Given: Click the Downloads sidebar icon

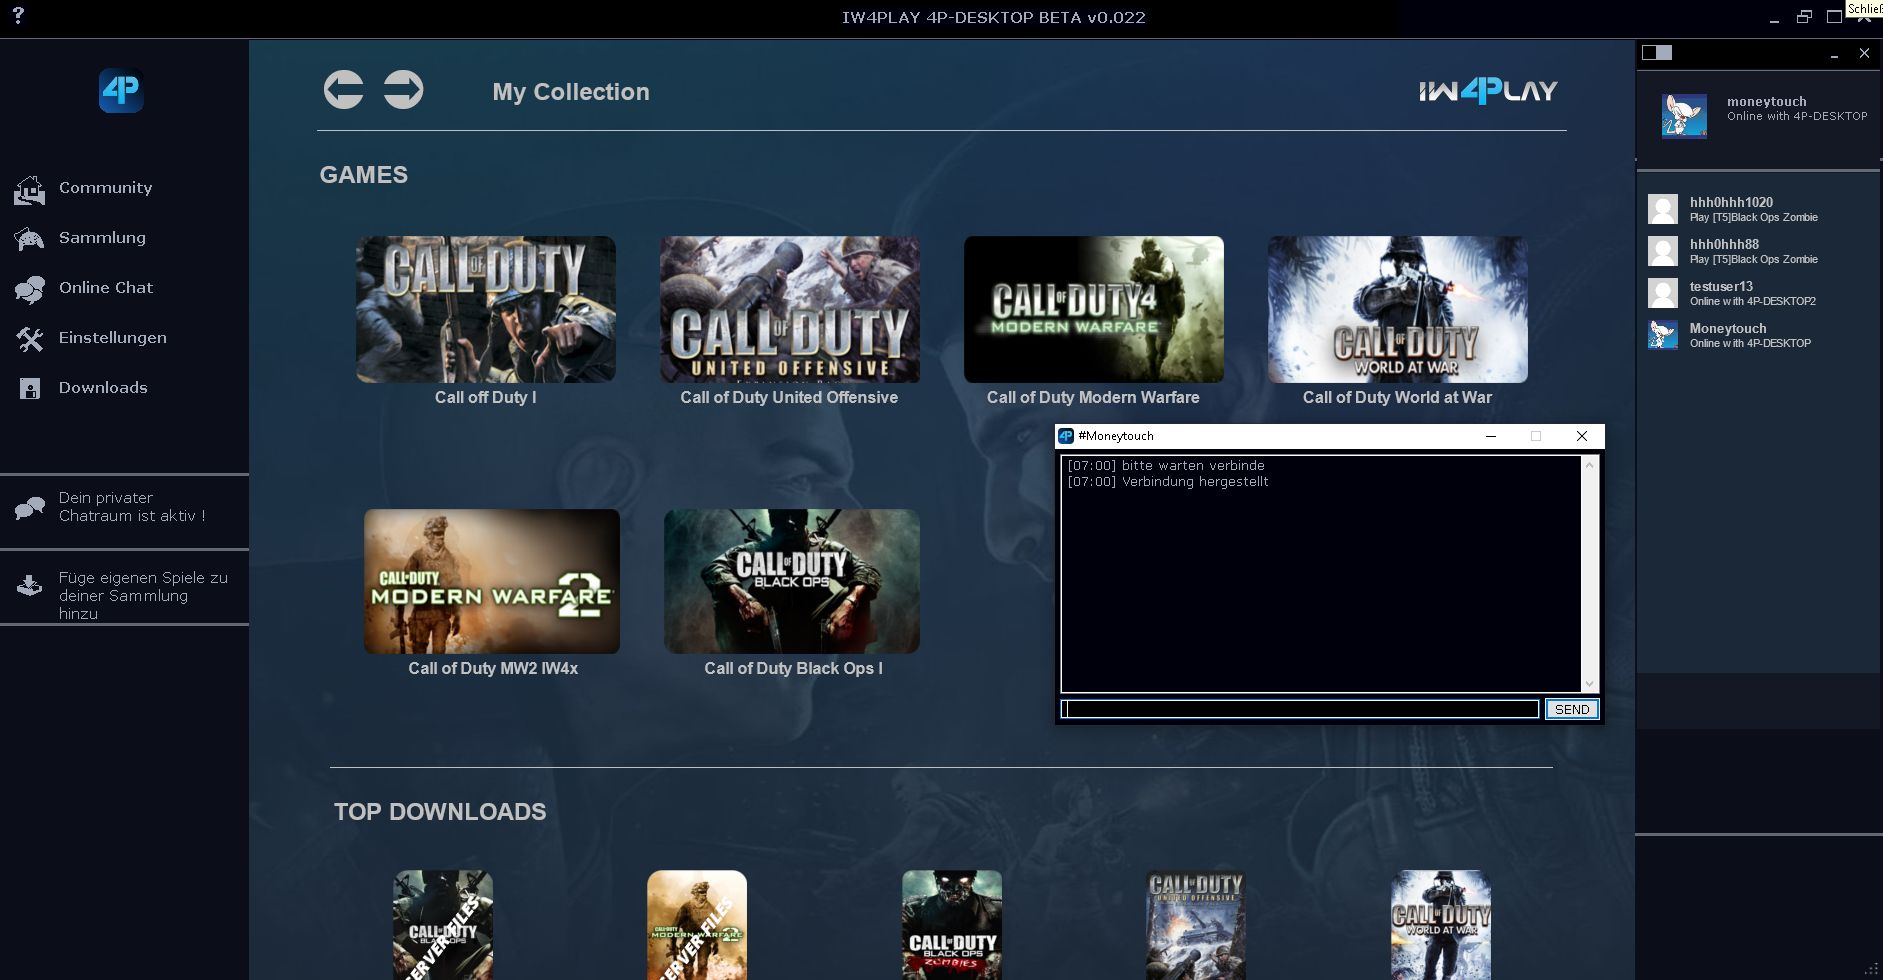Looking at the screenshot, I should point(30,389).
